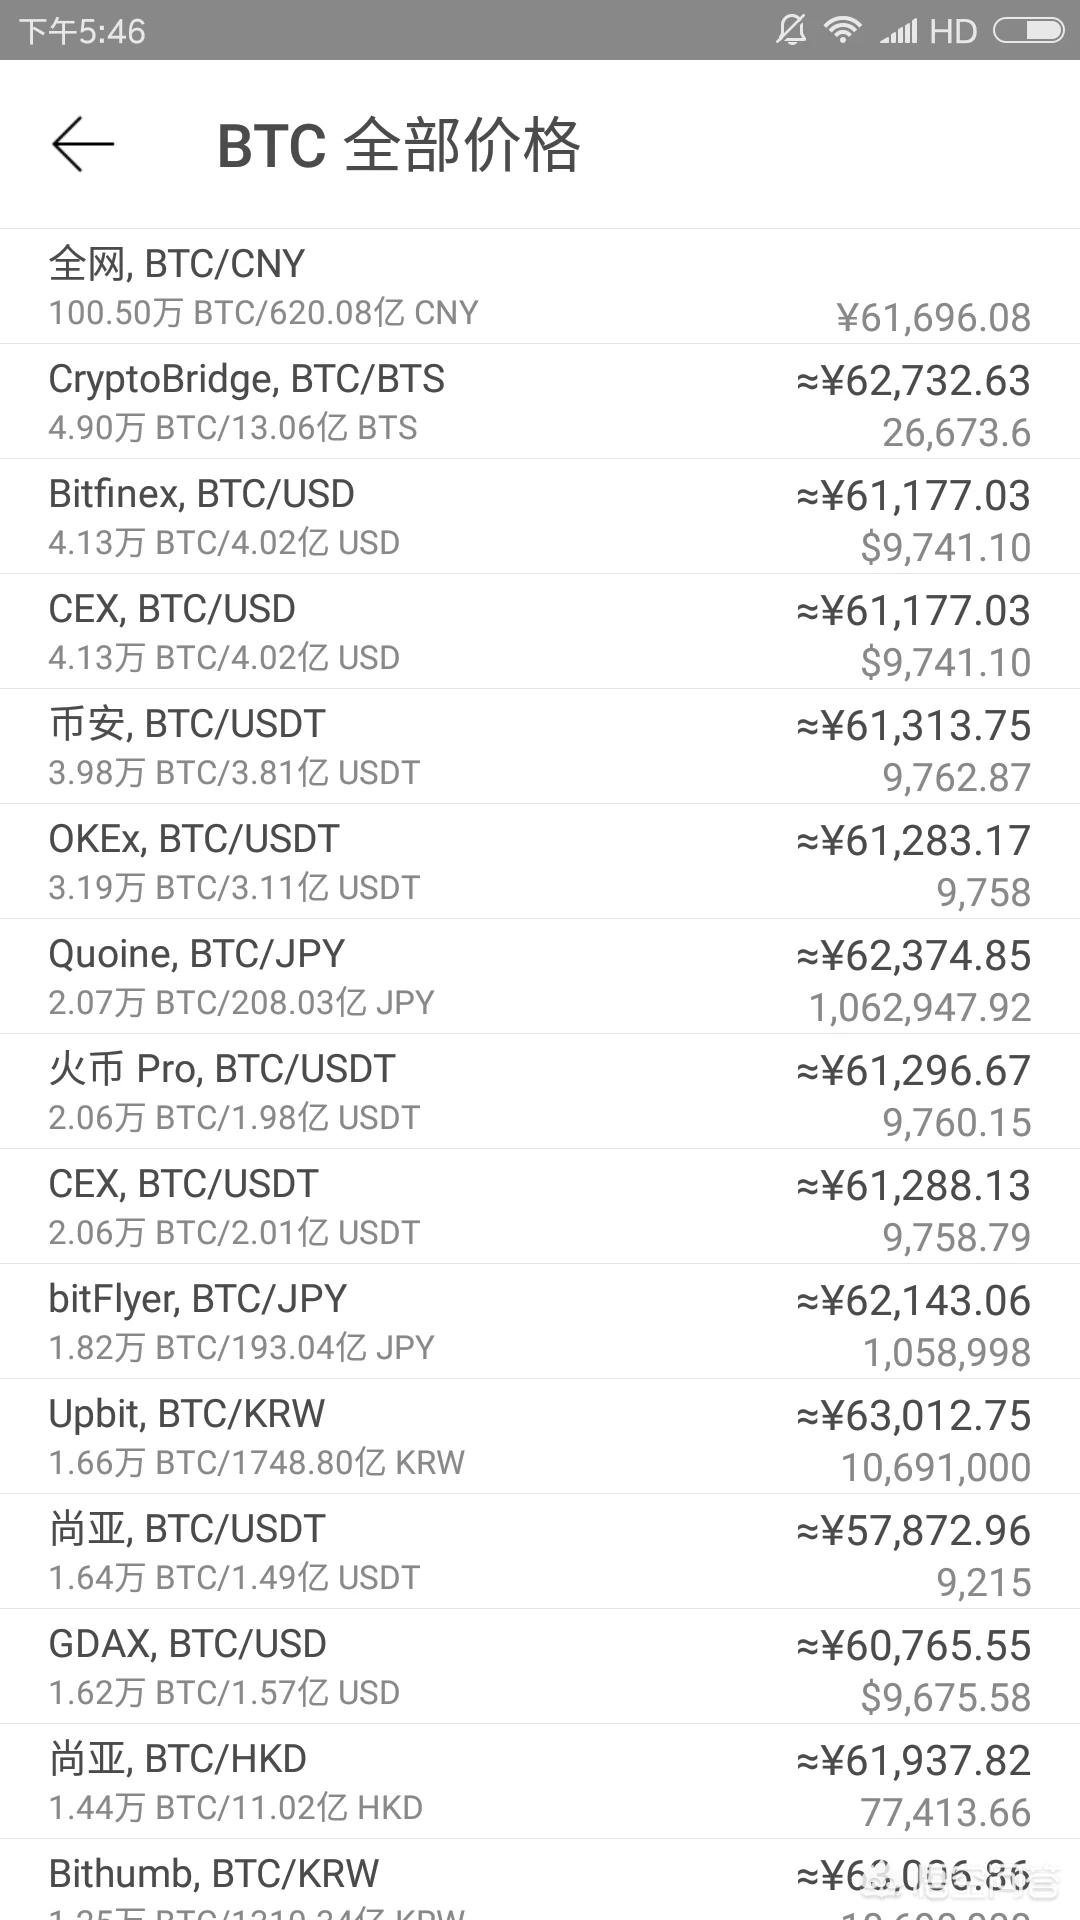Viewport: 1080px width, 1920px height.
Task: Open Upbit BTC/KRW price row
Action: click(x=540, y=1437)
